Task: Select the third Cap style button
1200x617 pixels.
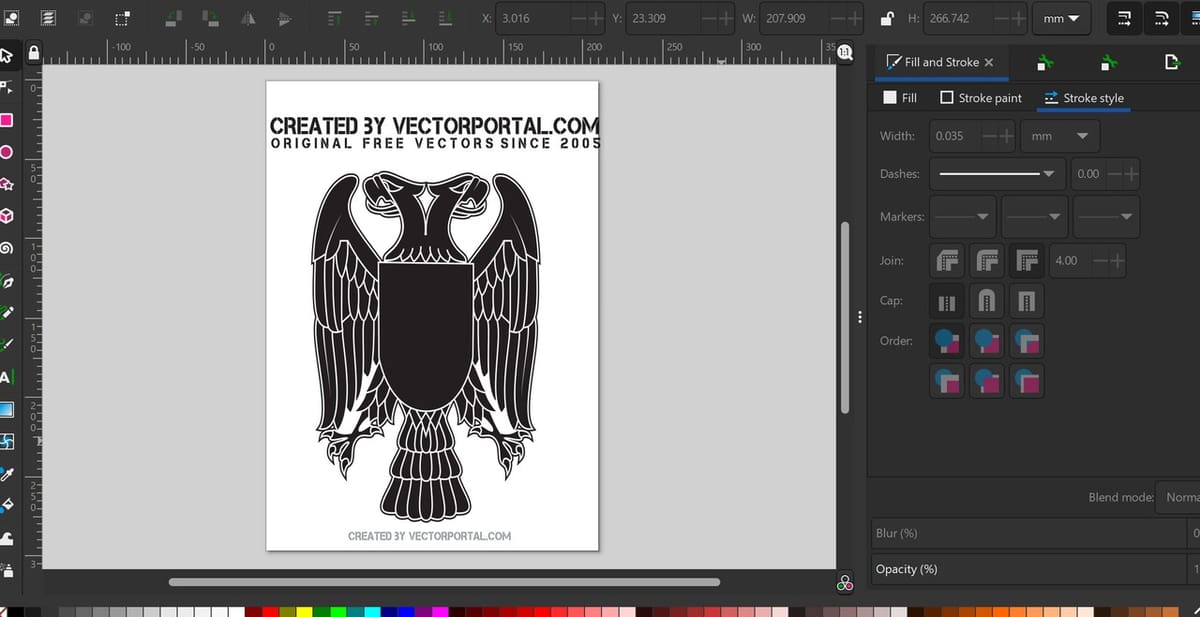Action: [1026, 301]
